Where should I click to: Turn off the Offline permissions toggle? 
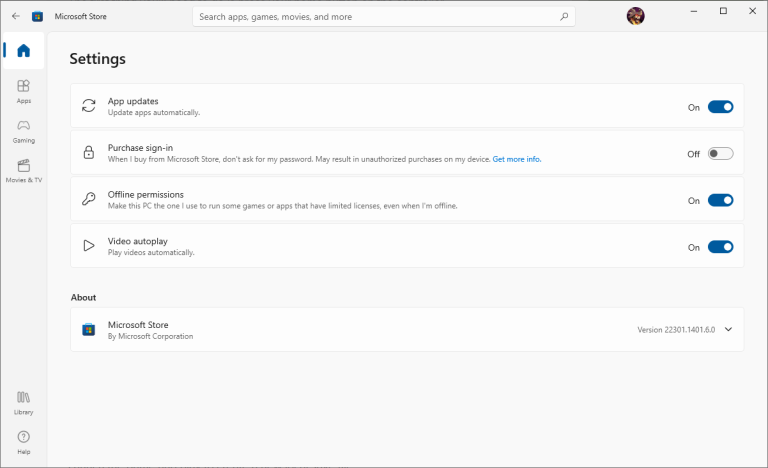(x=720, y=200)
